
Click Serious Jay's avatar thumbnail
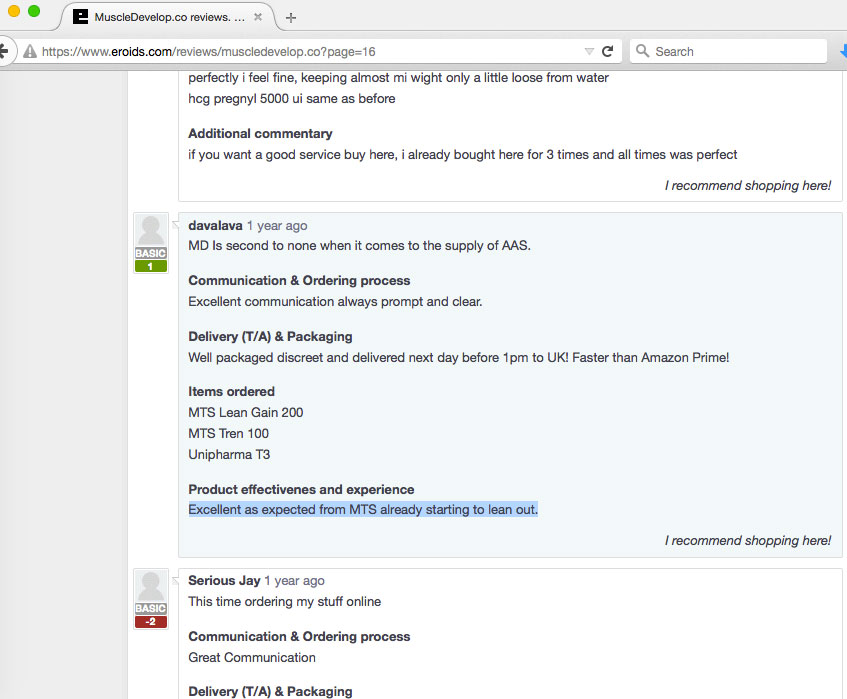point(151,586)
